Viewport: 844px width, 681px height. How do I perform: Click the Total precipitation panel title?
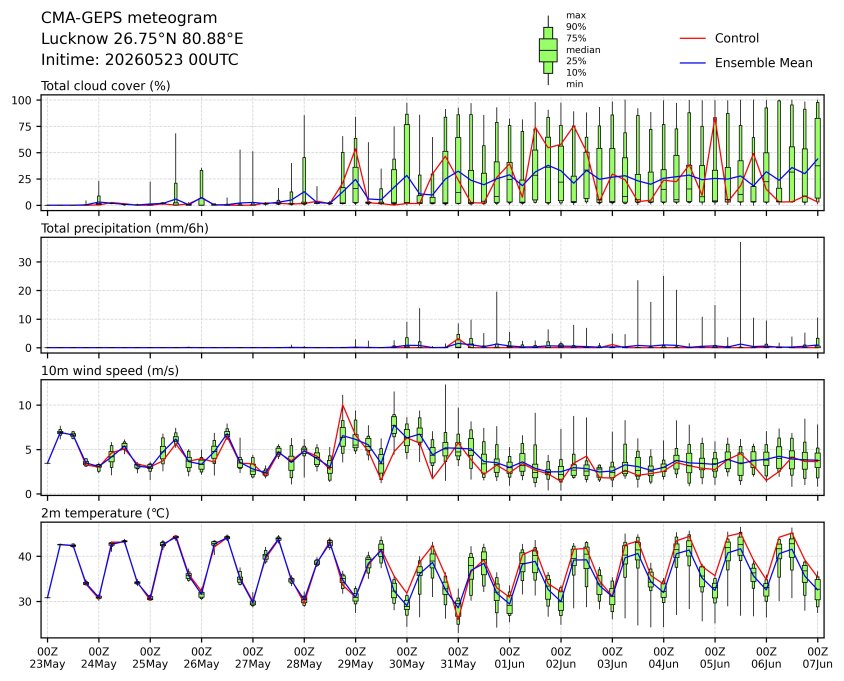[125, 228]
